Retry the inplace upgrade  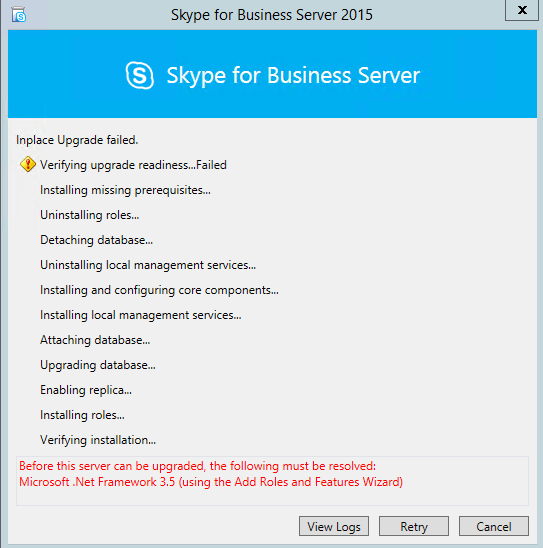[x=414, y=526]
